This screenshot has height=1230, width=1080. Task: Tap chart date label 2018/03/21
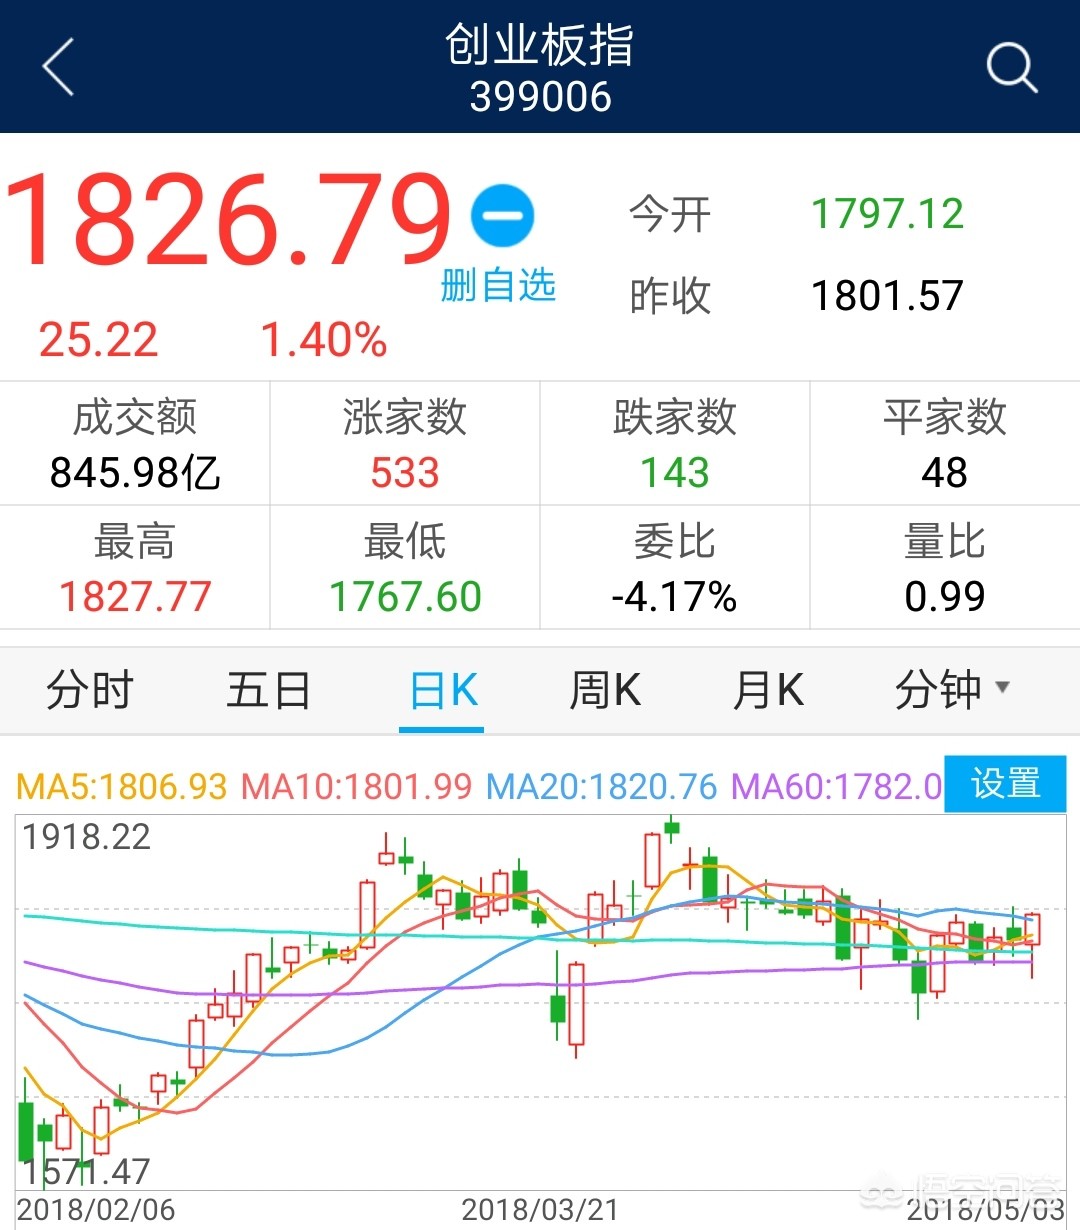point(540,1209)
